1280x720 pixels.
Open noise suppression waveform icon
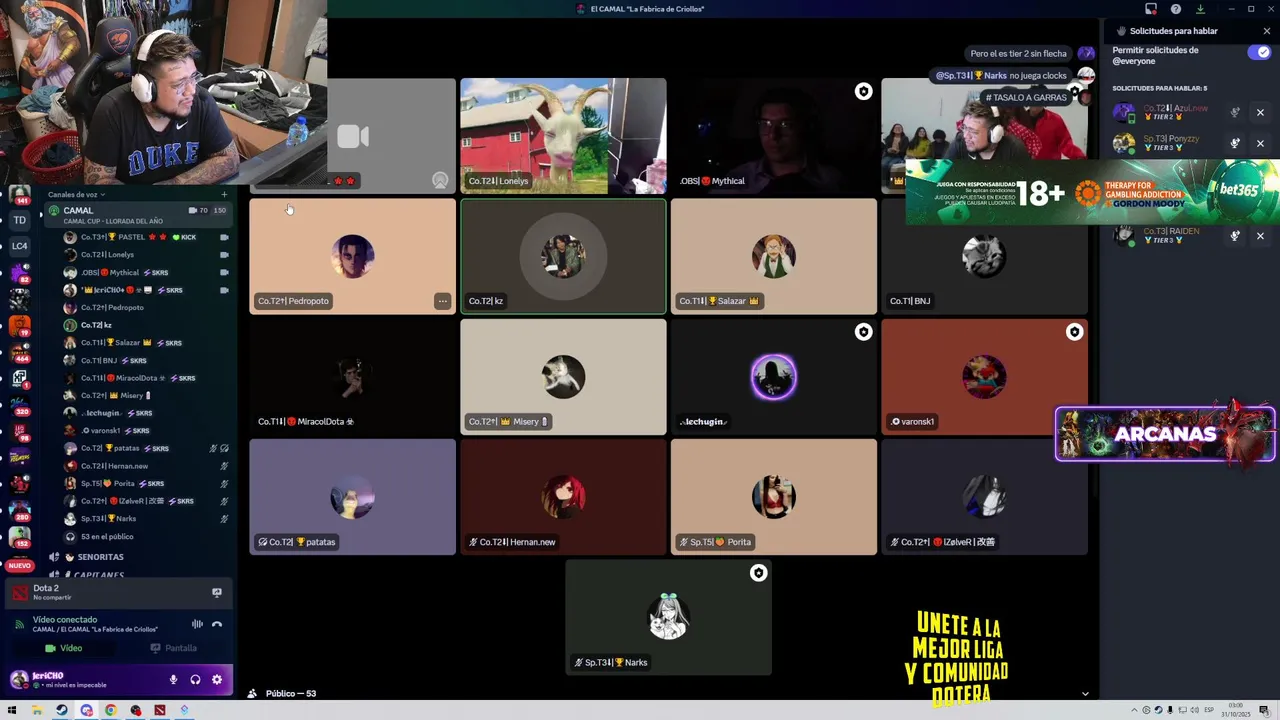pyautogui.click(x=197, y=624)
